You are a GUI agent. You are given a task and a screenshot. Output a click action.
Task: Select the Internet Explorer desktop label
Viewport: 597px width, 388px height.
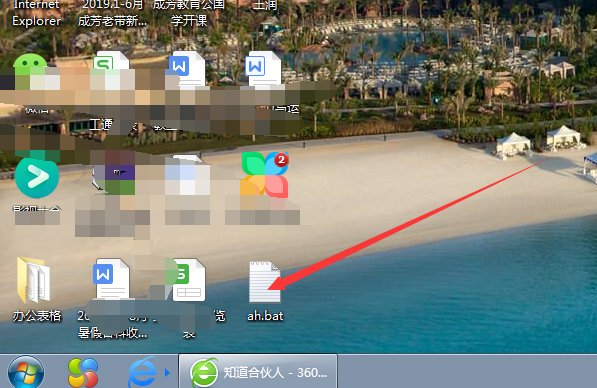click(x=36, y=13)
